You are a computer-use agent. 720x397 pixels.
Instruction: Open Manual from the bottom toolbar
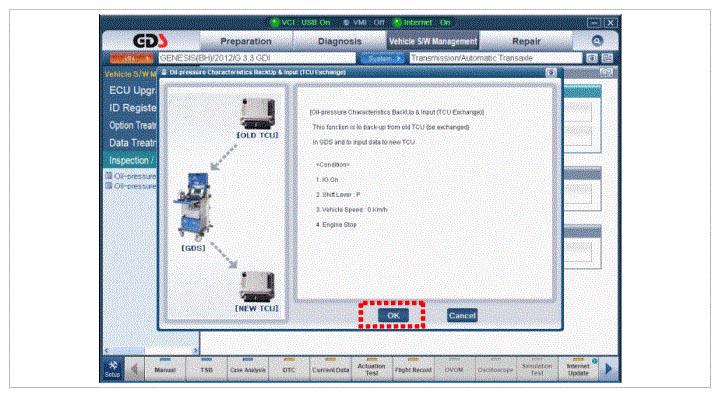pyautogui.click(x=165, y=369)
